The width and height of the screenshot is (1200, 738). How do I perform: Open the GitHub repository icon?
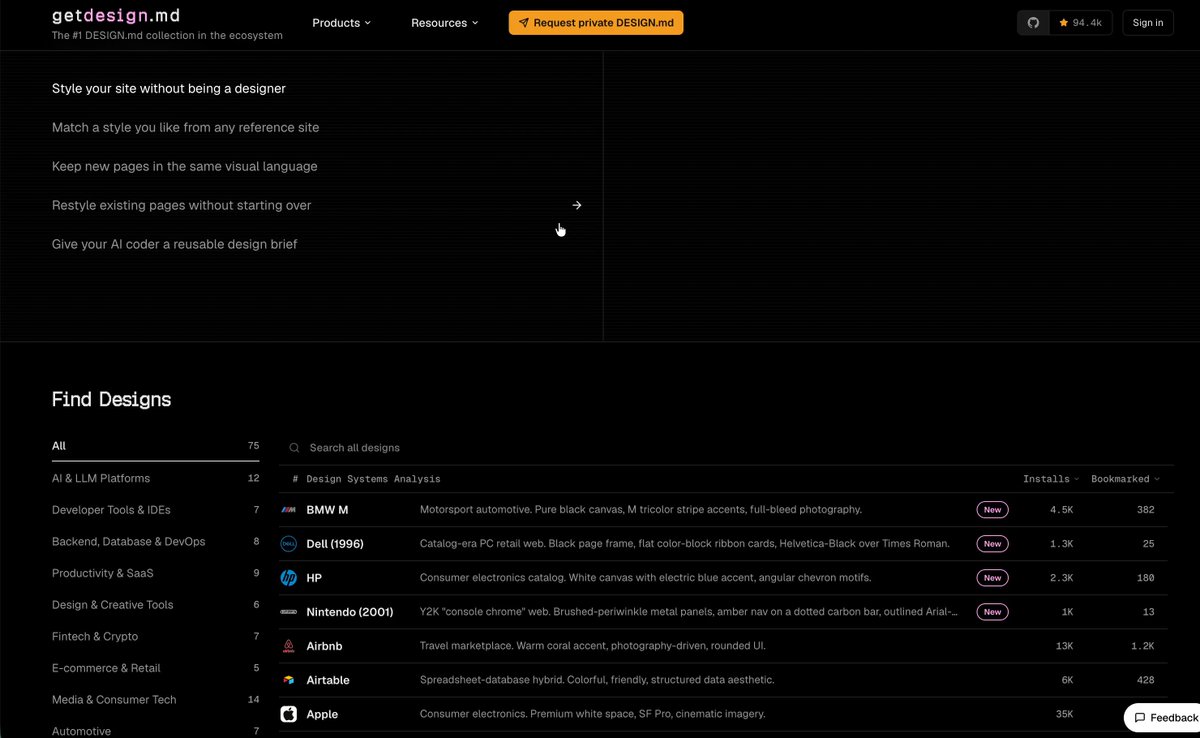[1033, 23]
